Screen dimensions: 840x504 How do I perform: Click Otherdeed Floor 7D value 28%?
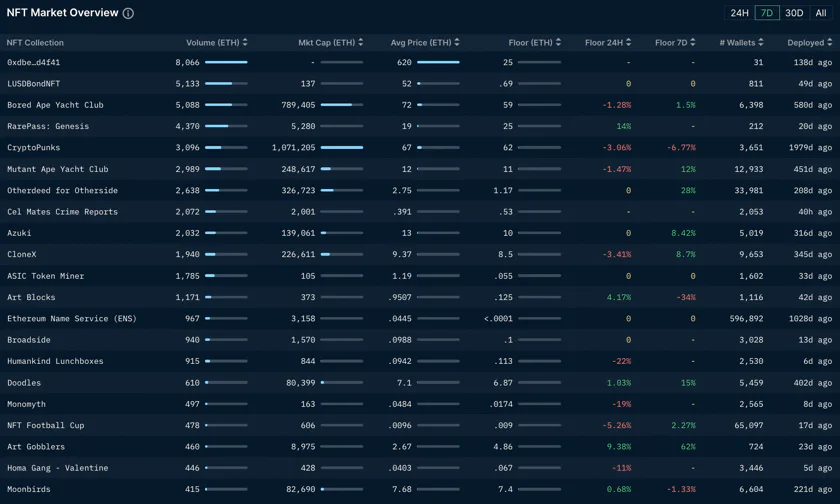[688, 190]
